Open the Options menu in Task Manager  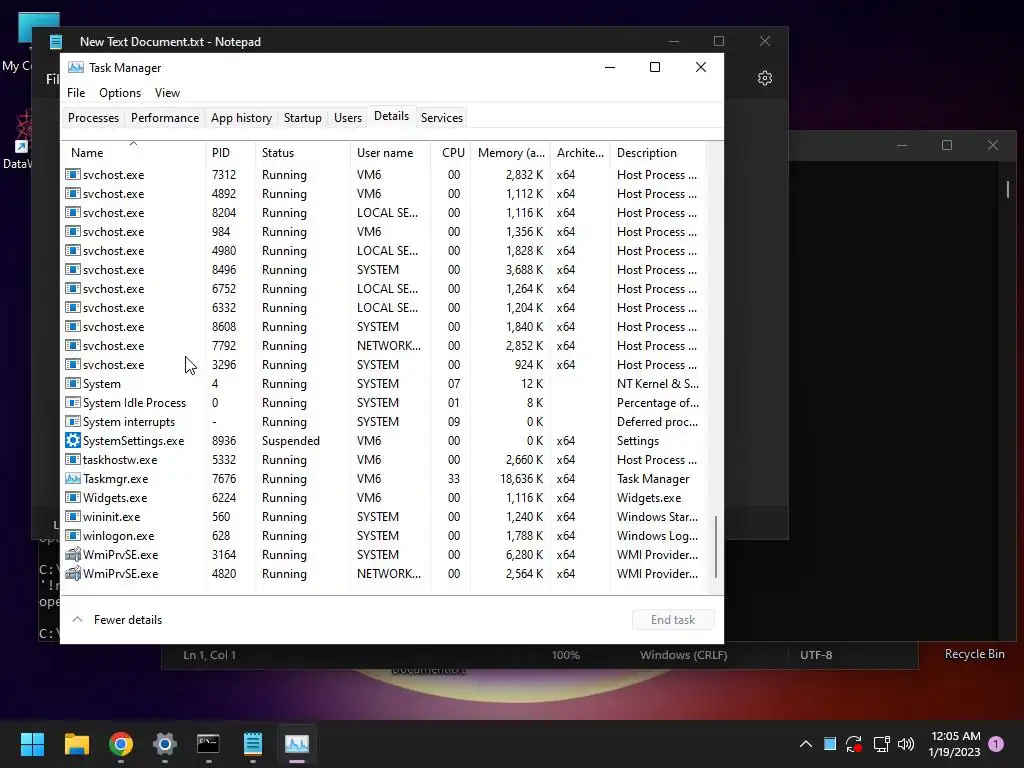click(120, 93)
